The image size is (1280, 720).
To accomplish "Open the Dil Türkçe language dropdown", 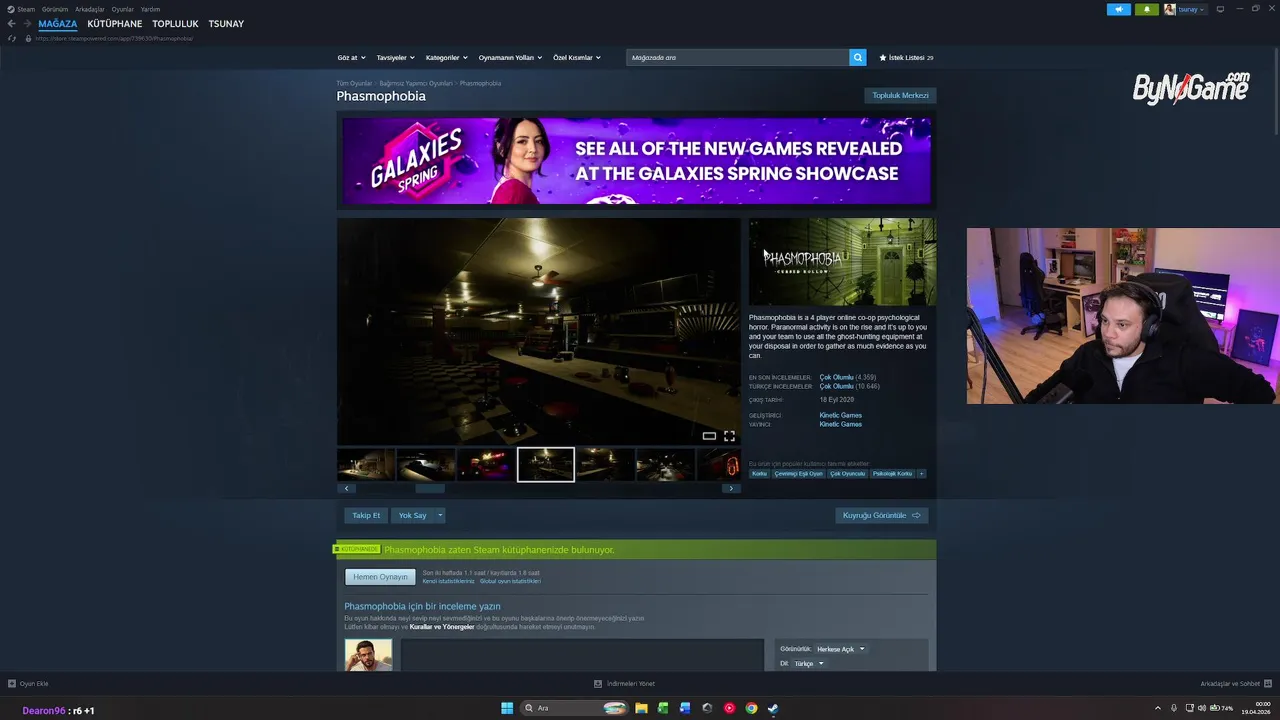I will click(808, 663).
